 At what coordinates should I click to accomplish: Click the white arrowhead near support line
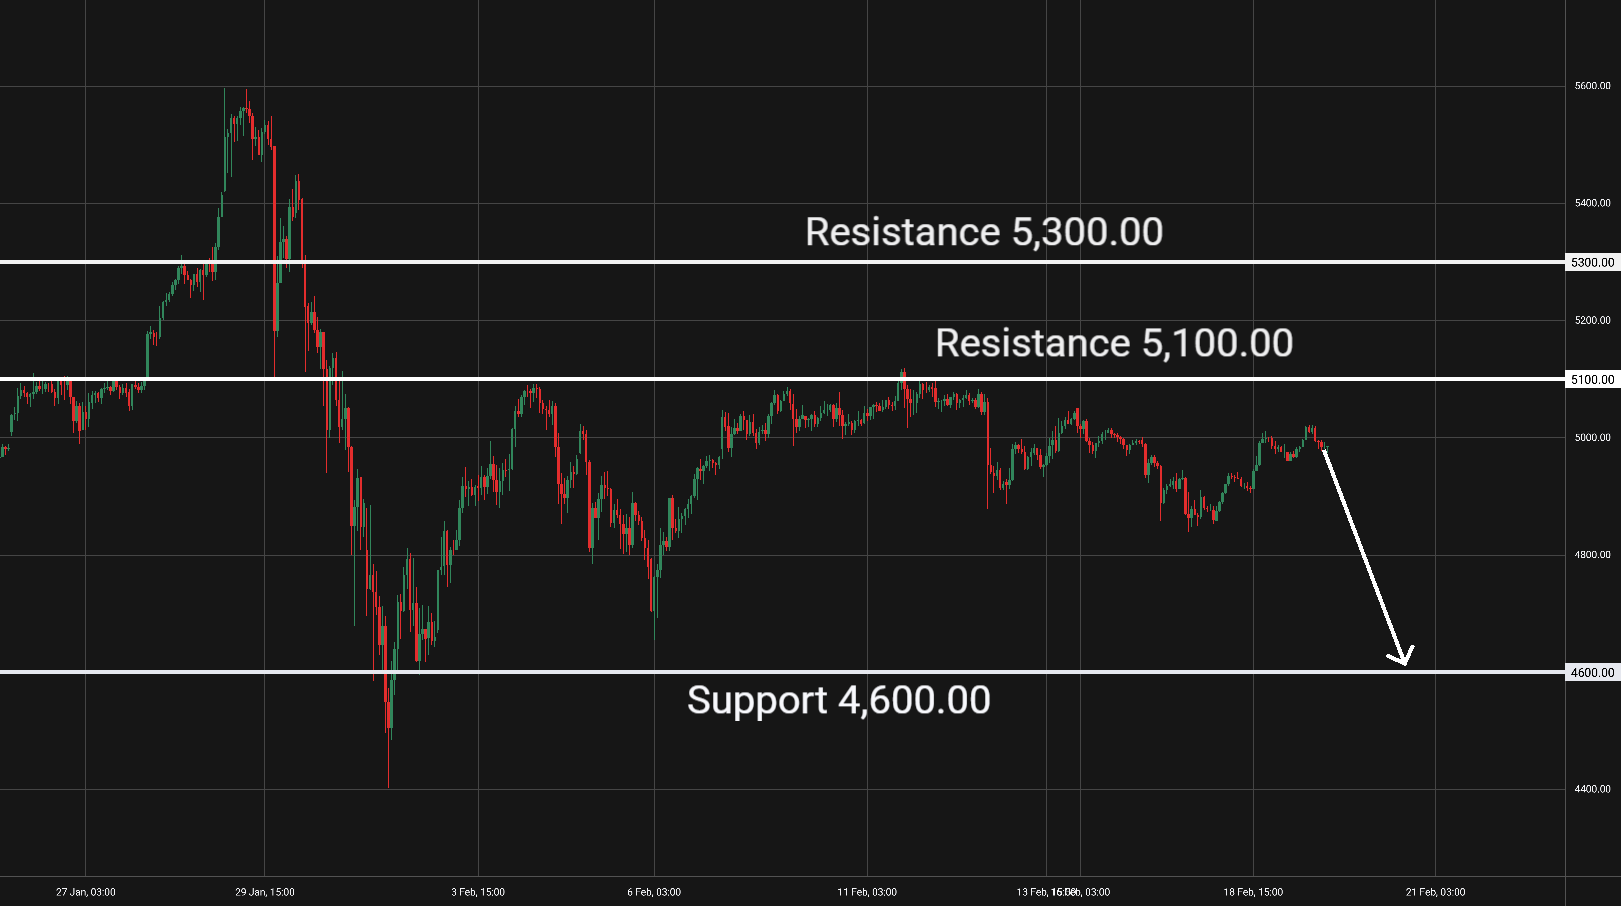(1402, 657)
